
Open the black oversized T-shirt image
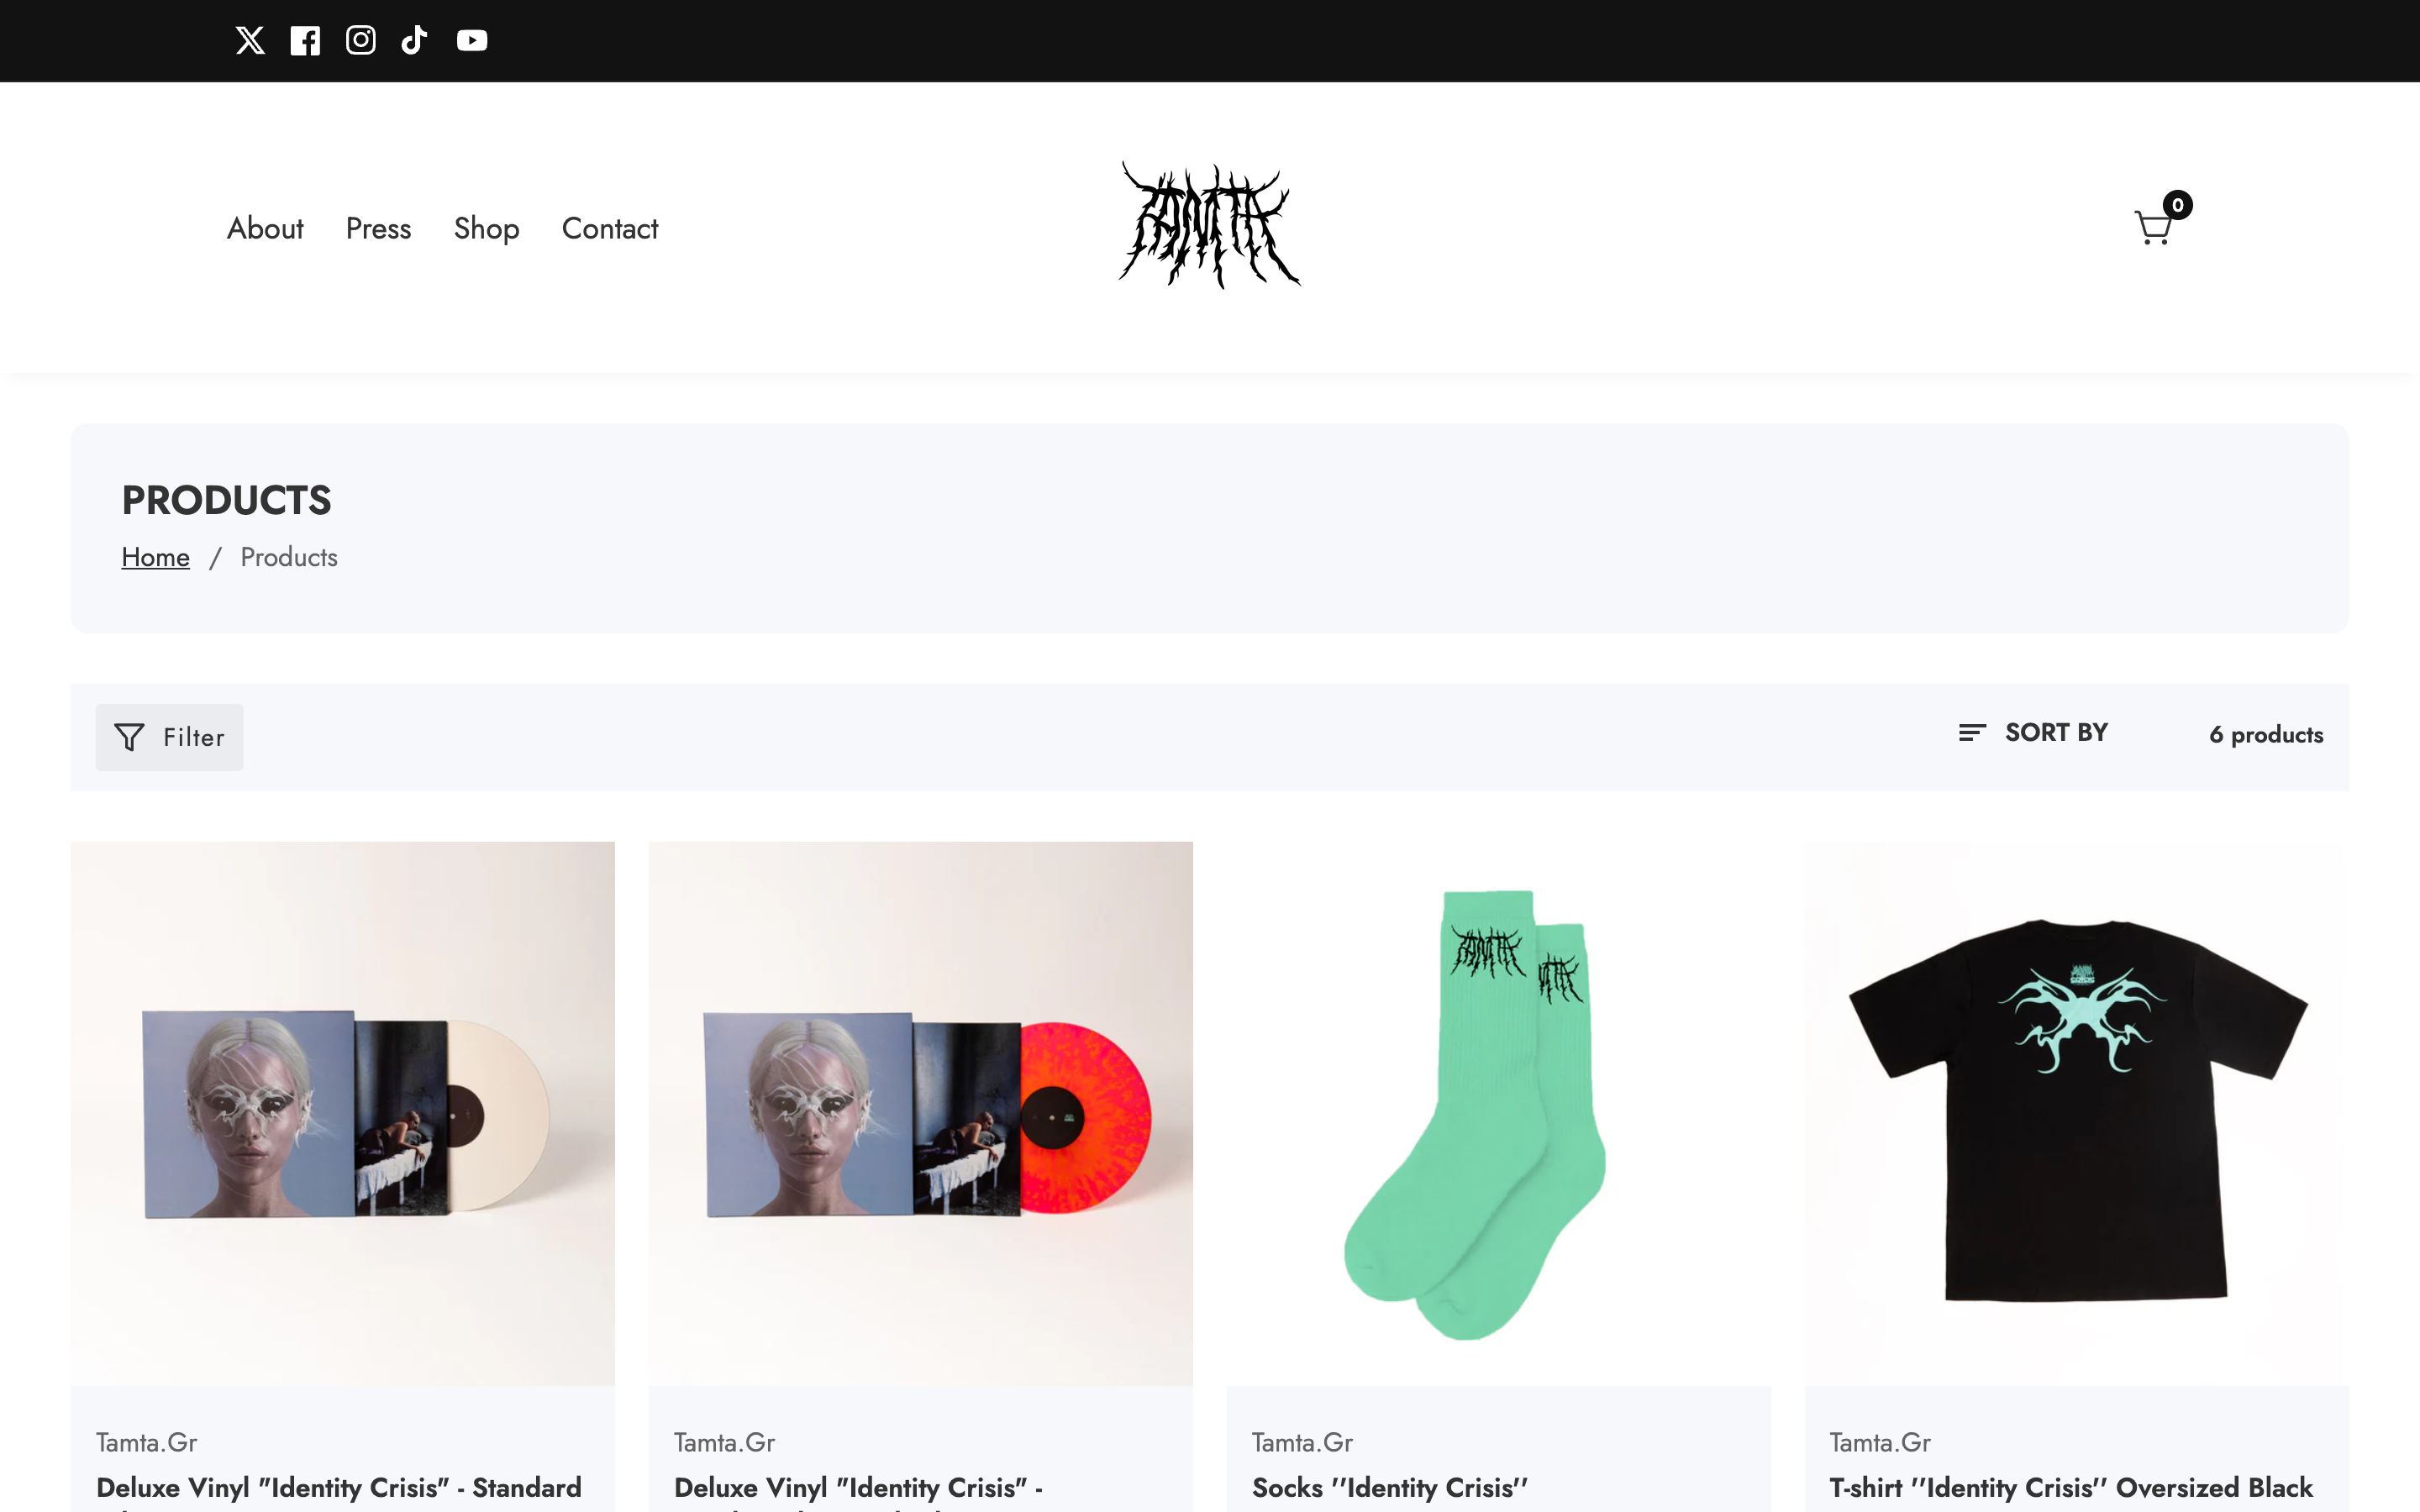[2076, 1113]
